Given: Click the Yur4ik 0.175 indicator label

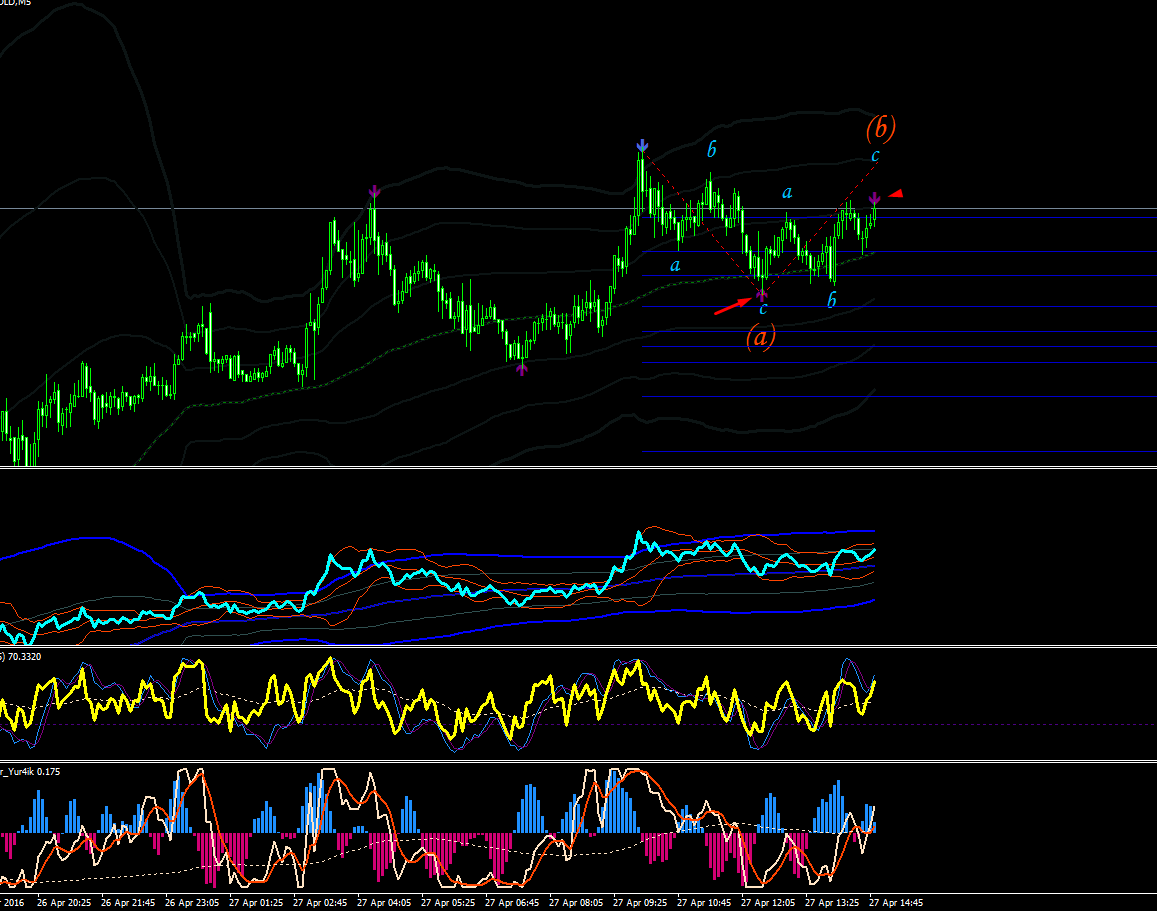Looking at the screenshot, I should (30, 772).
